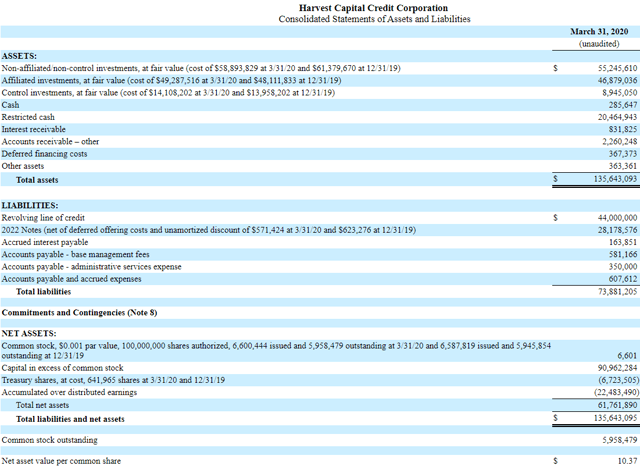Image resolution: width=640 pixels, height=466 pixels.
Task: Select 'Accumulated over distributed earnings' label
Action: (x=69, y=393)
